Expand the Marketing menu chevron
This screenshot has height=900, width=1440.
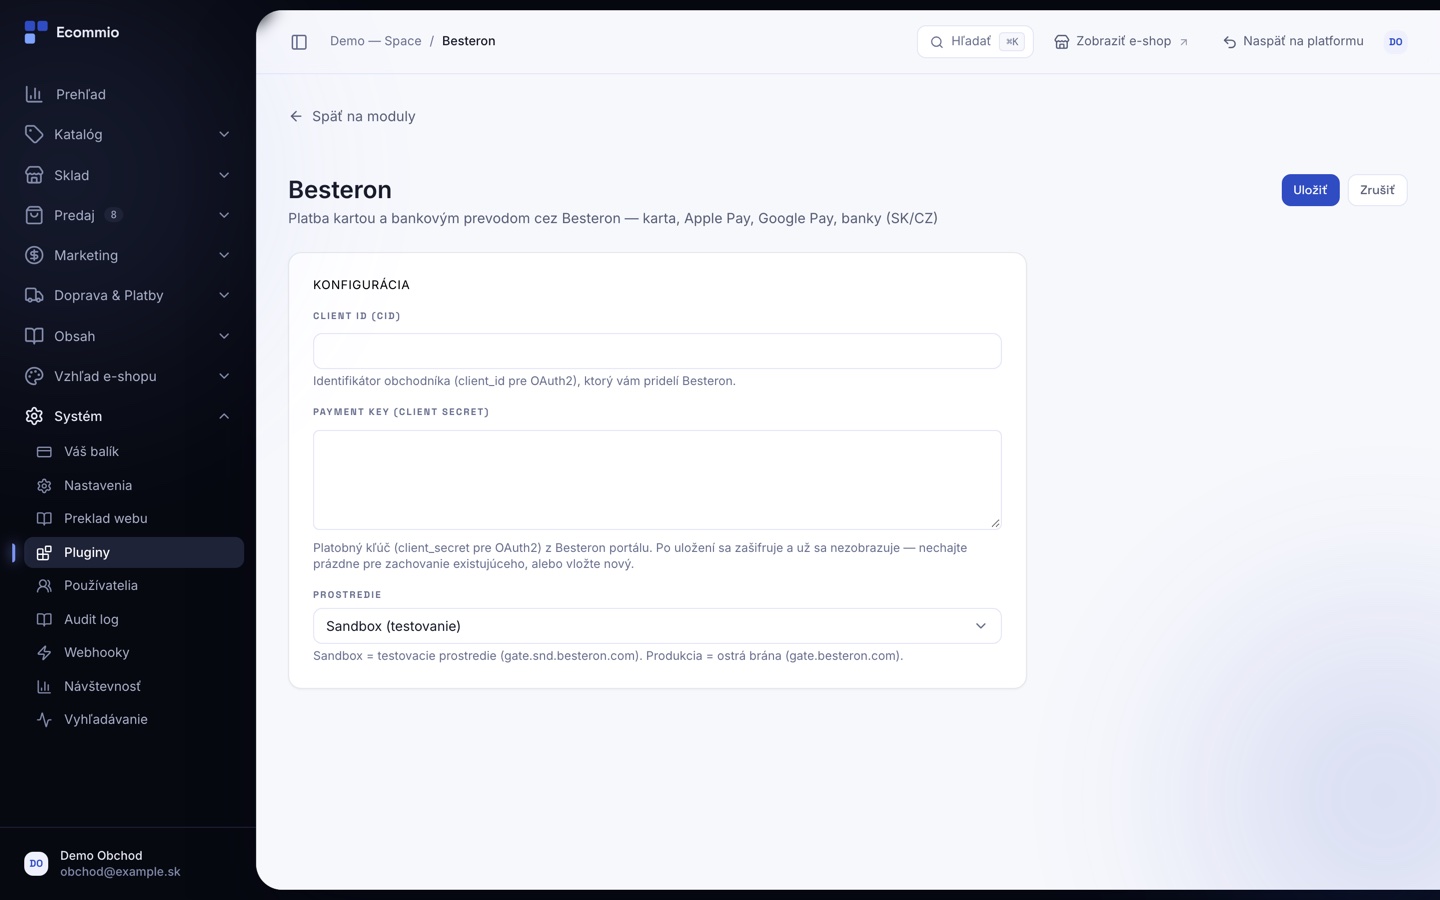224,255
